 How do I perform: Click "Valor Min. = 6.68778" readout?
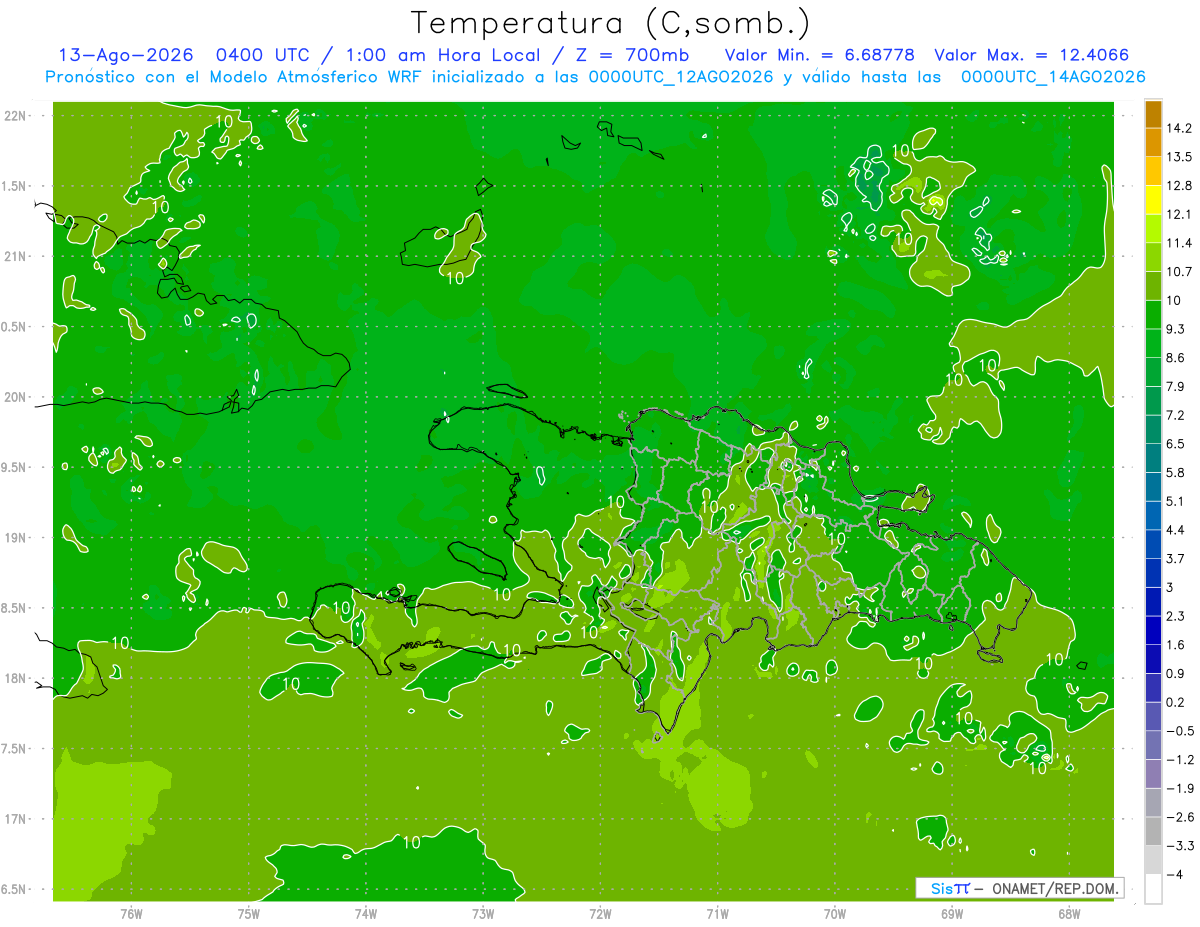[x=820, y=55]
